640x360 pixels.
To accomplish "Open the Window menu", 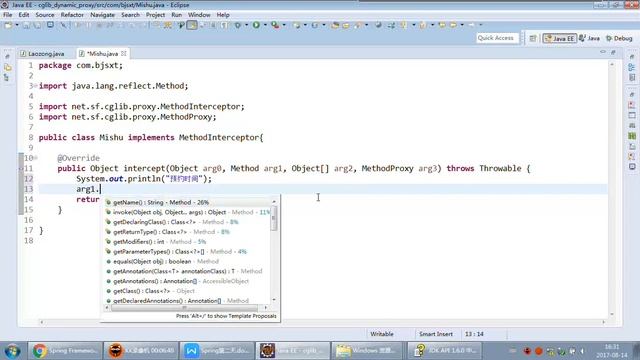I will (199, 15).
